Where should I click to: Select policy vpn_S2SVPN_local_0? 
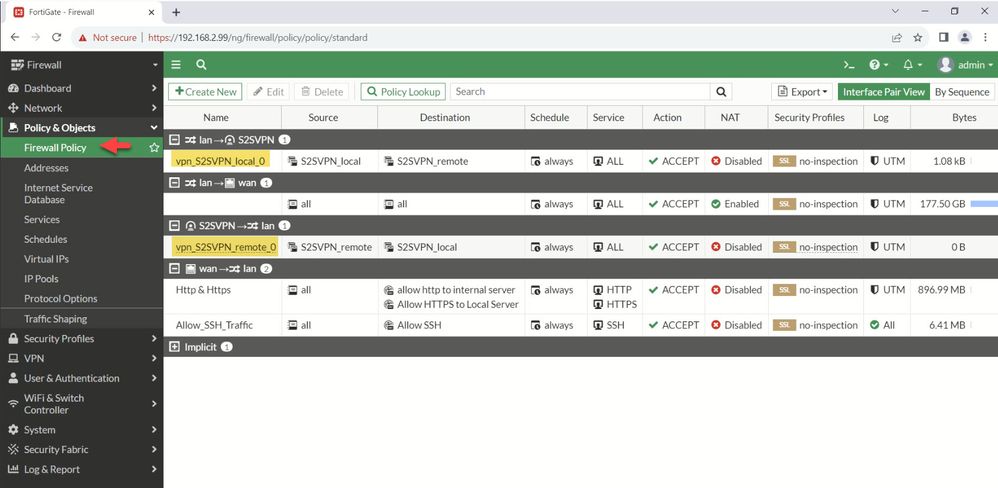pyautogui.click(x=220, y=161)
